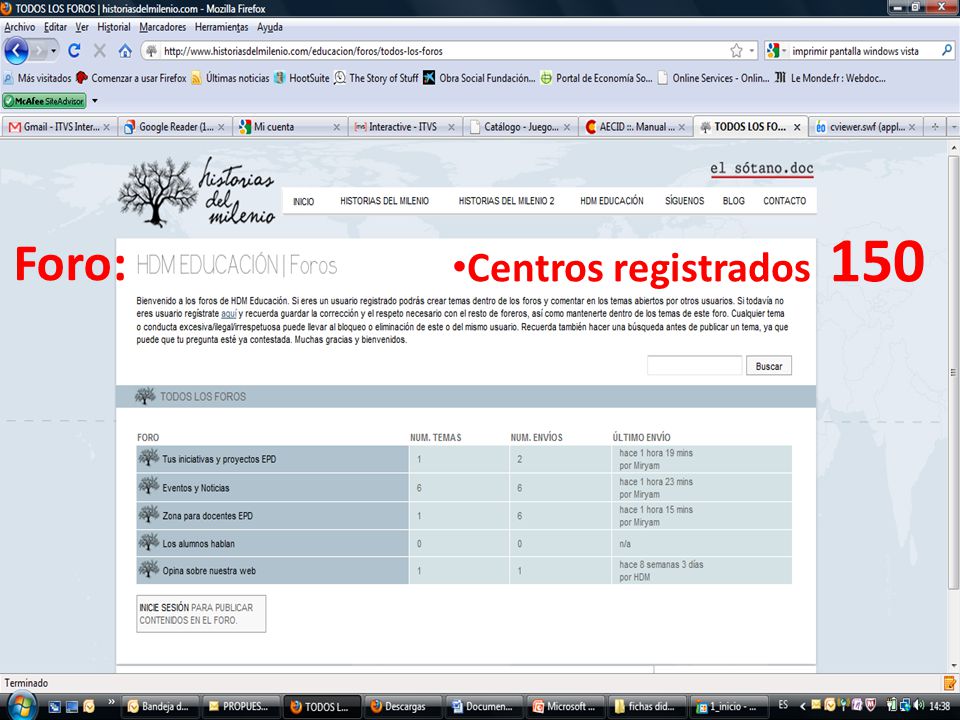Viewport: 960px width, 720px height.
Task: Open HootSuite bookmark
Action: [302, 78]
